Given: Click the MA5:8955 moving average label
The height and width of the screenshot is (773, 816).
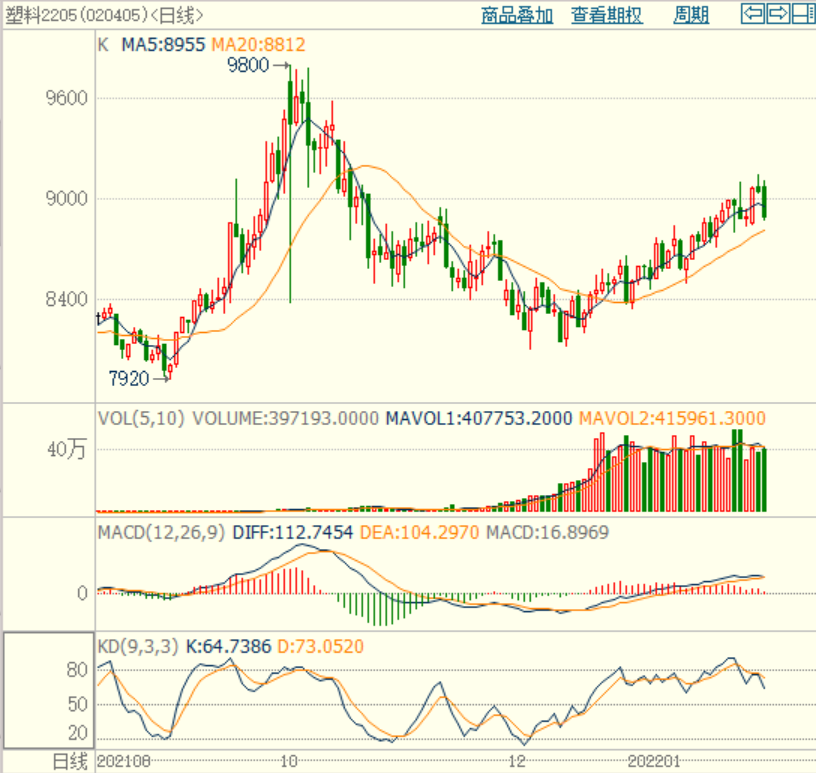Looking at the screenshot, I should [x=163, y=45].
